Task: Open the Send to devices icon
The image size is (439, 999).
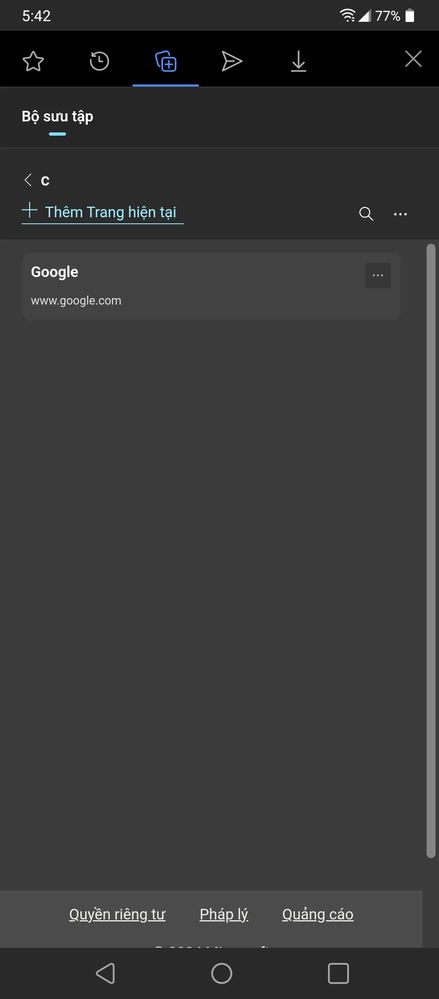Action: (x=232, y=61)
